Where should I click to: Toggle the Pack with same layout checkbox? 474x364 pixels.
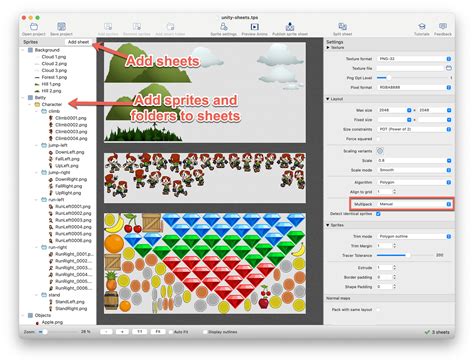(x=378, y=310)
